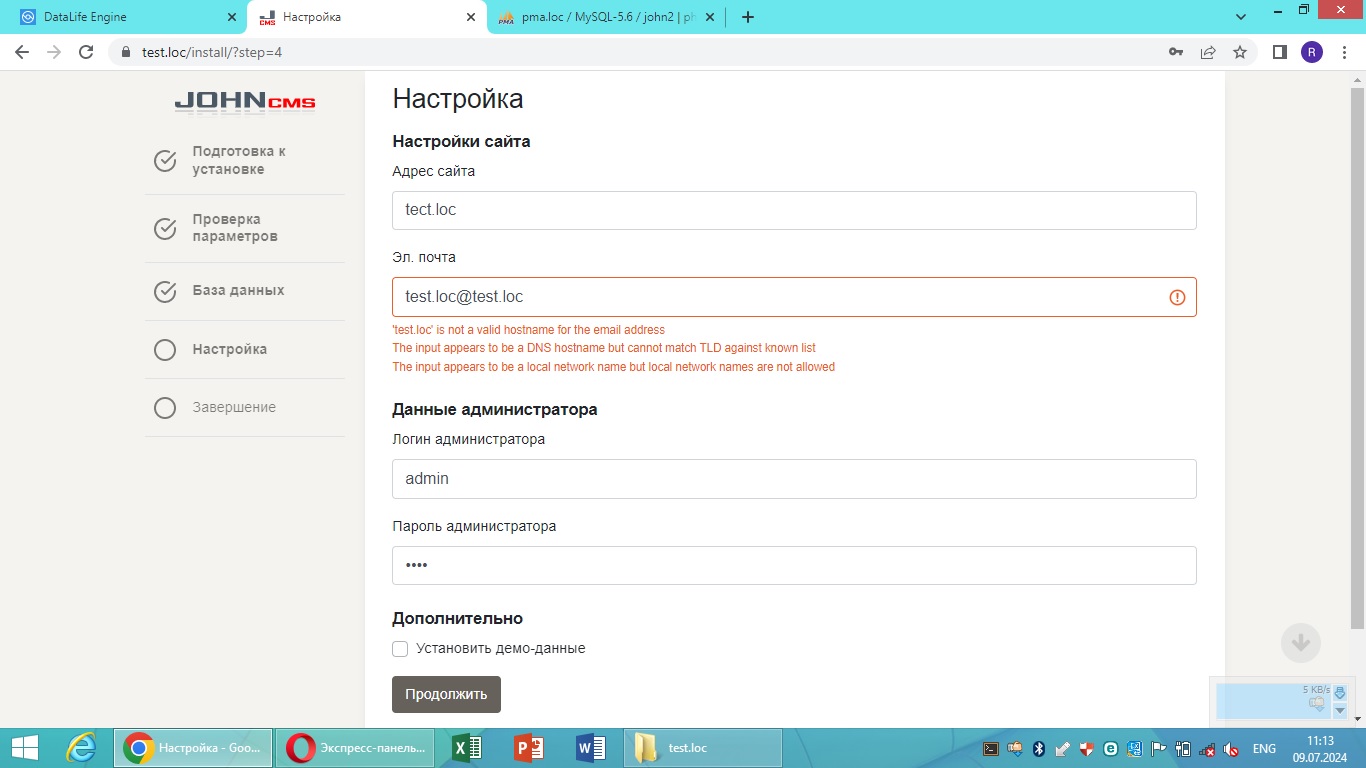The width and height of the screenshot is (1366, 768).
Task: Toggle the browser side panel icon
Action: [x=1279, y=52]
